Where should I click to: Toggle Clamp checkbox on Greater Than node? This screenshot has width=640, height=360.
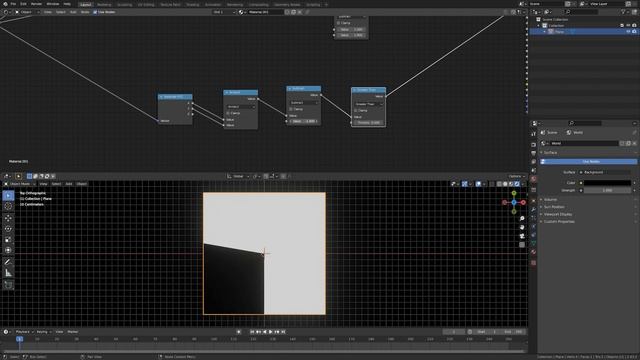coord(356,110)
